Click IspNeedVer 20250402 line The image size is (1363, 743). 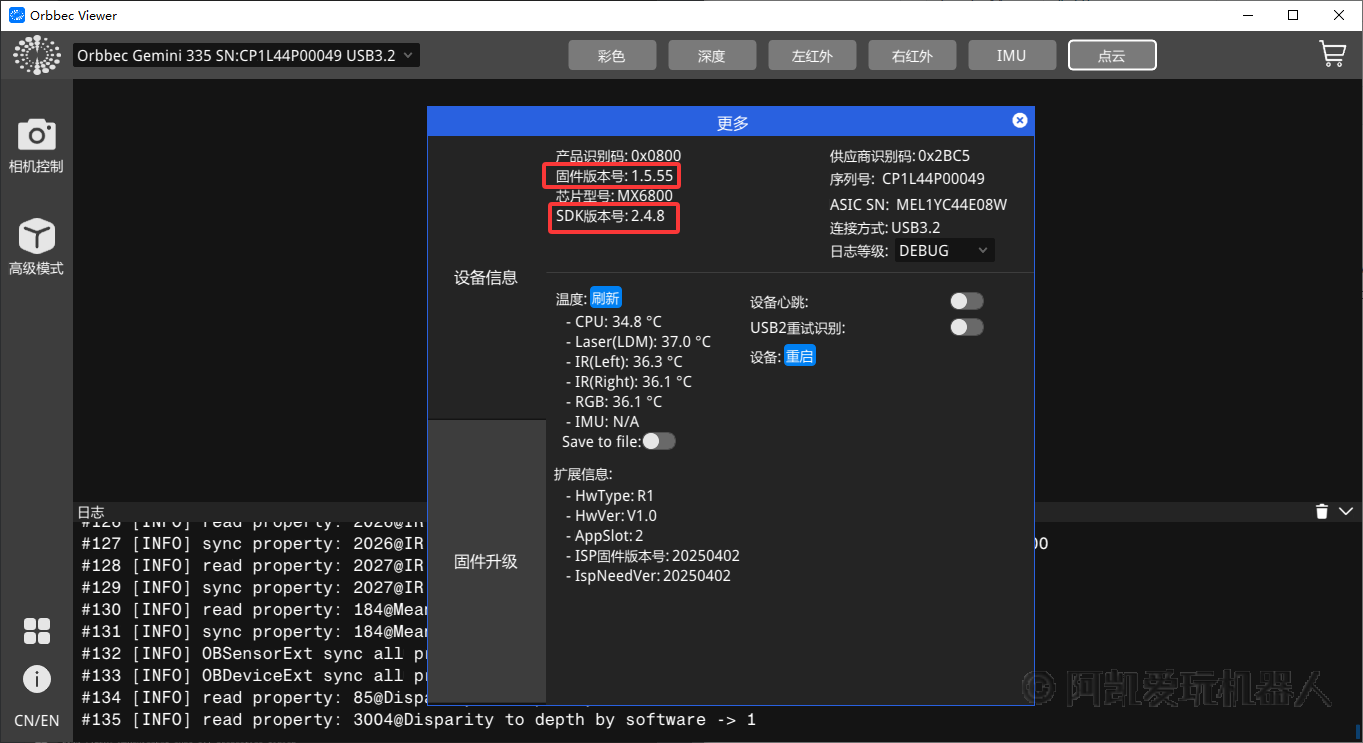tap(648, 576)
